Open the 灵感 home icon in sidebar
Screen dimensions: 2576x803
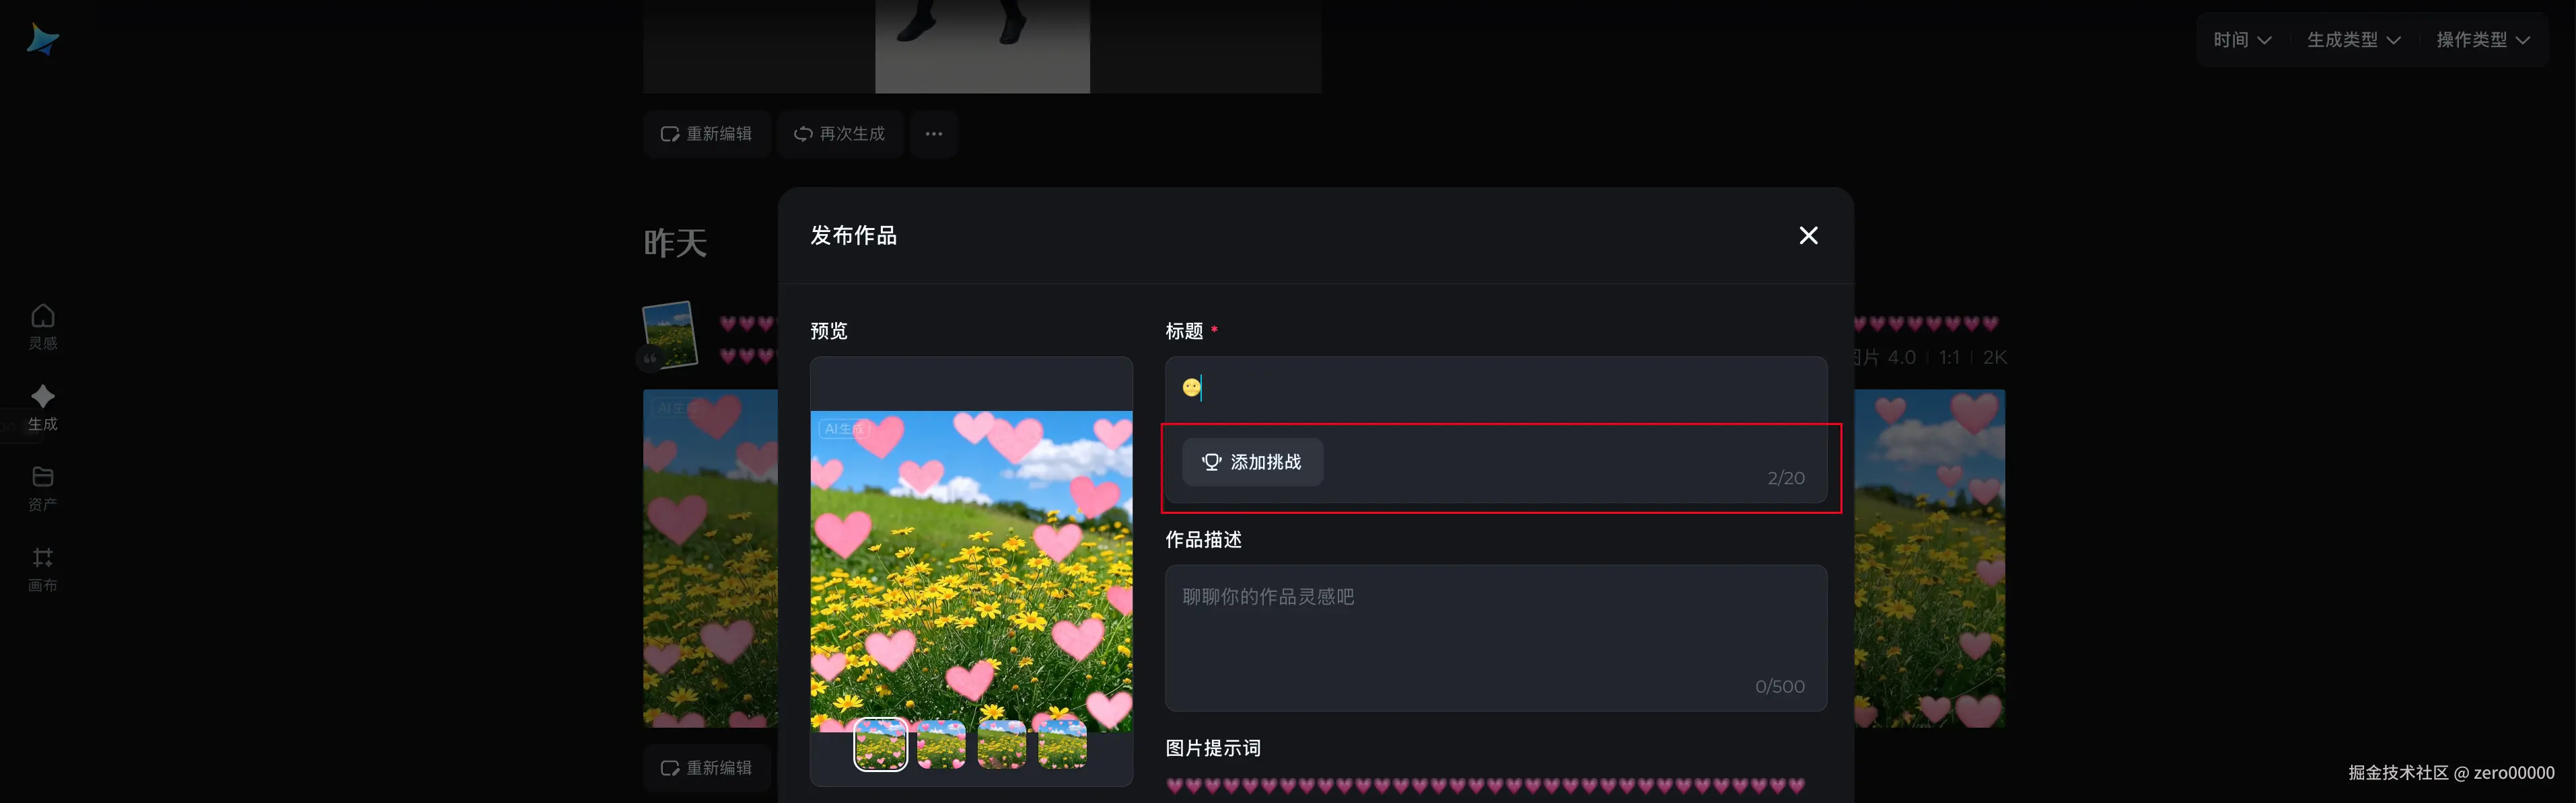42,317
